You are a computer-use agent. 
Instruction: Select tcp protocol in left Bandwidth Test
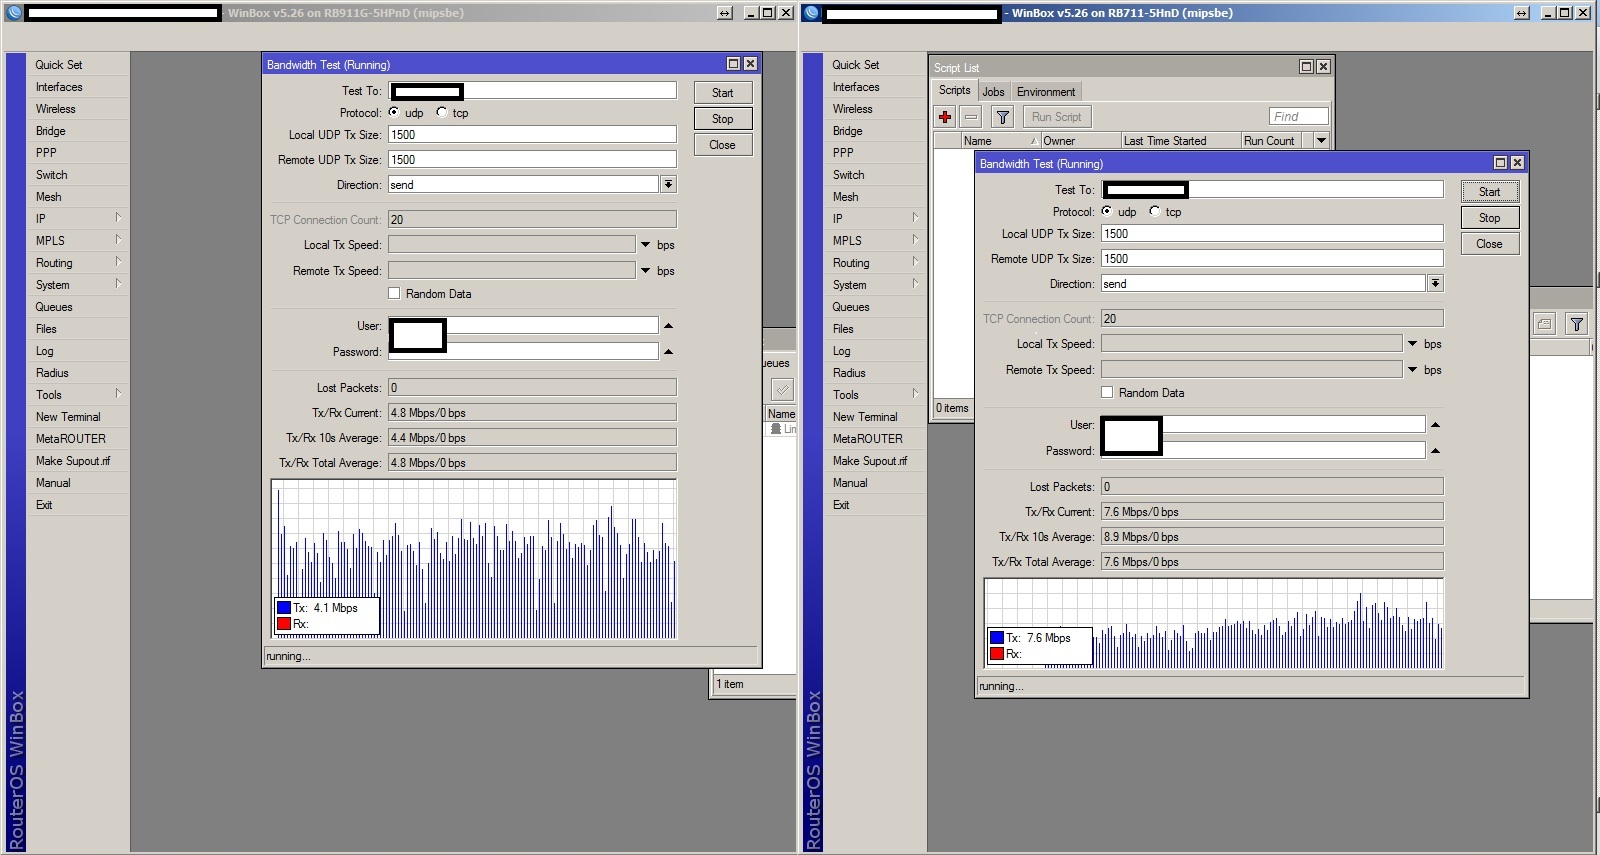[x=442, y=113]
